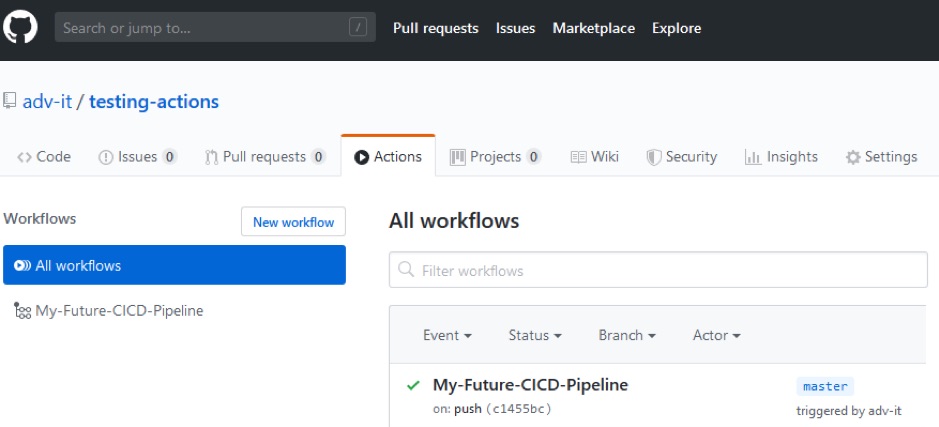Image resolution: width=939 pixels, height=427 pixels.
Task: Click the repository book icon beside adv-it
Action: click(x=10, y=101)
